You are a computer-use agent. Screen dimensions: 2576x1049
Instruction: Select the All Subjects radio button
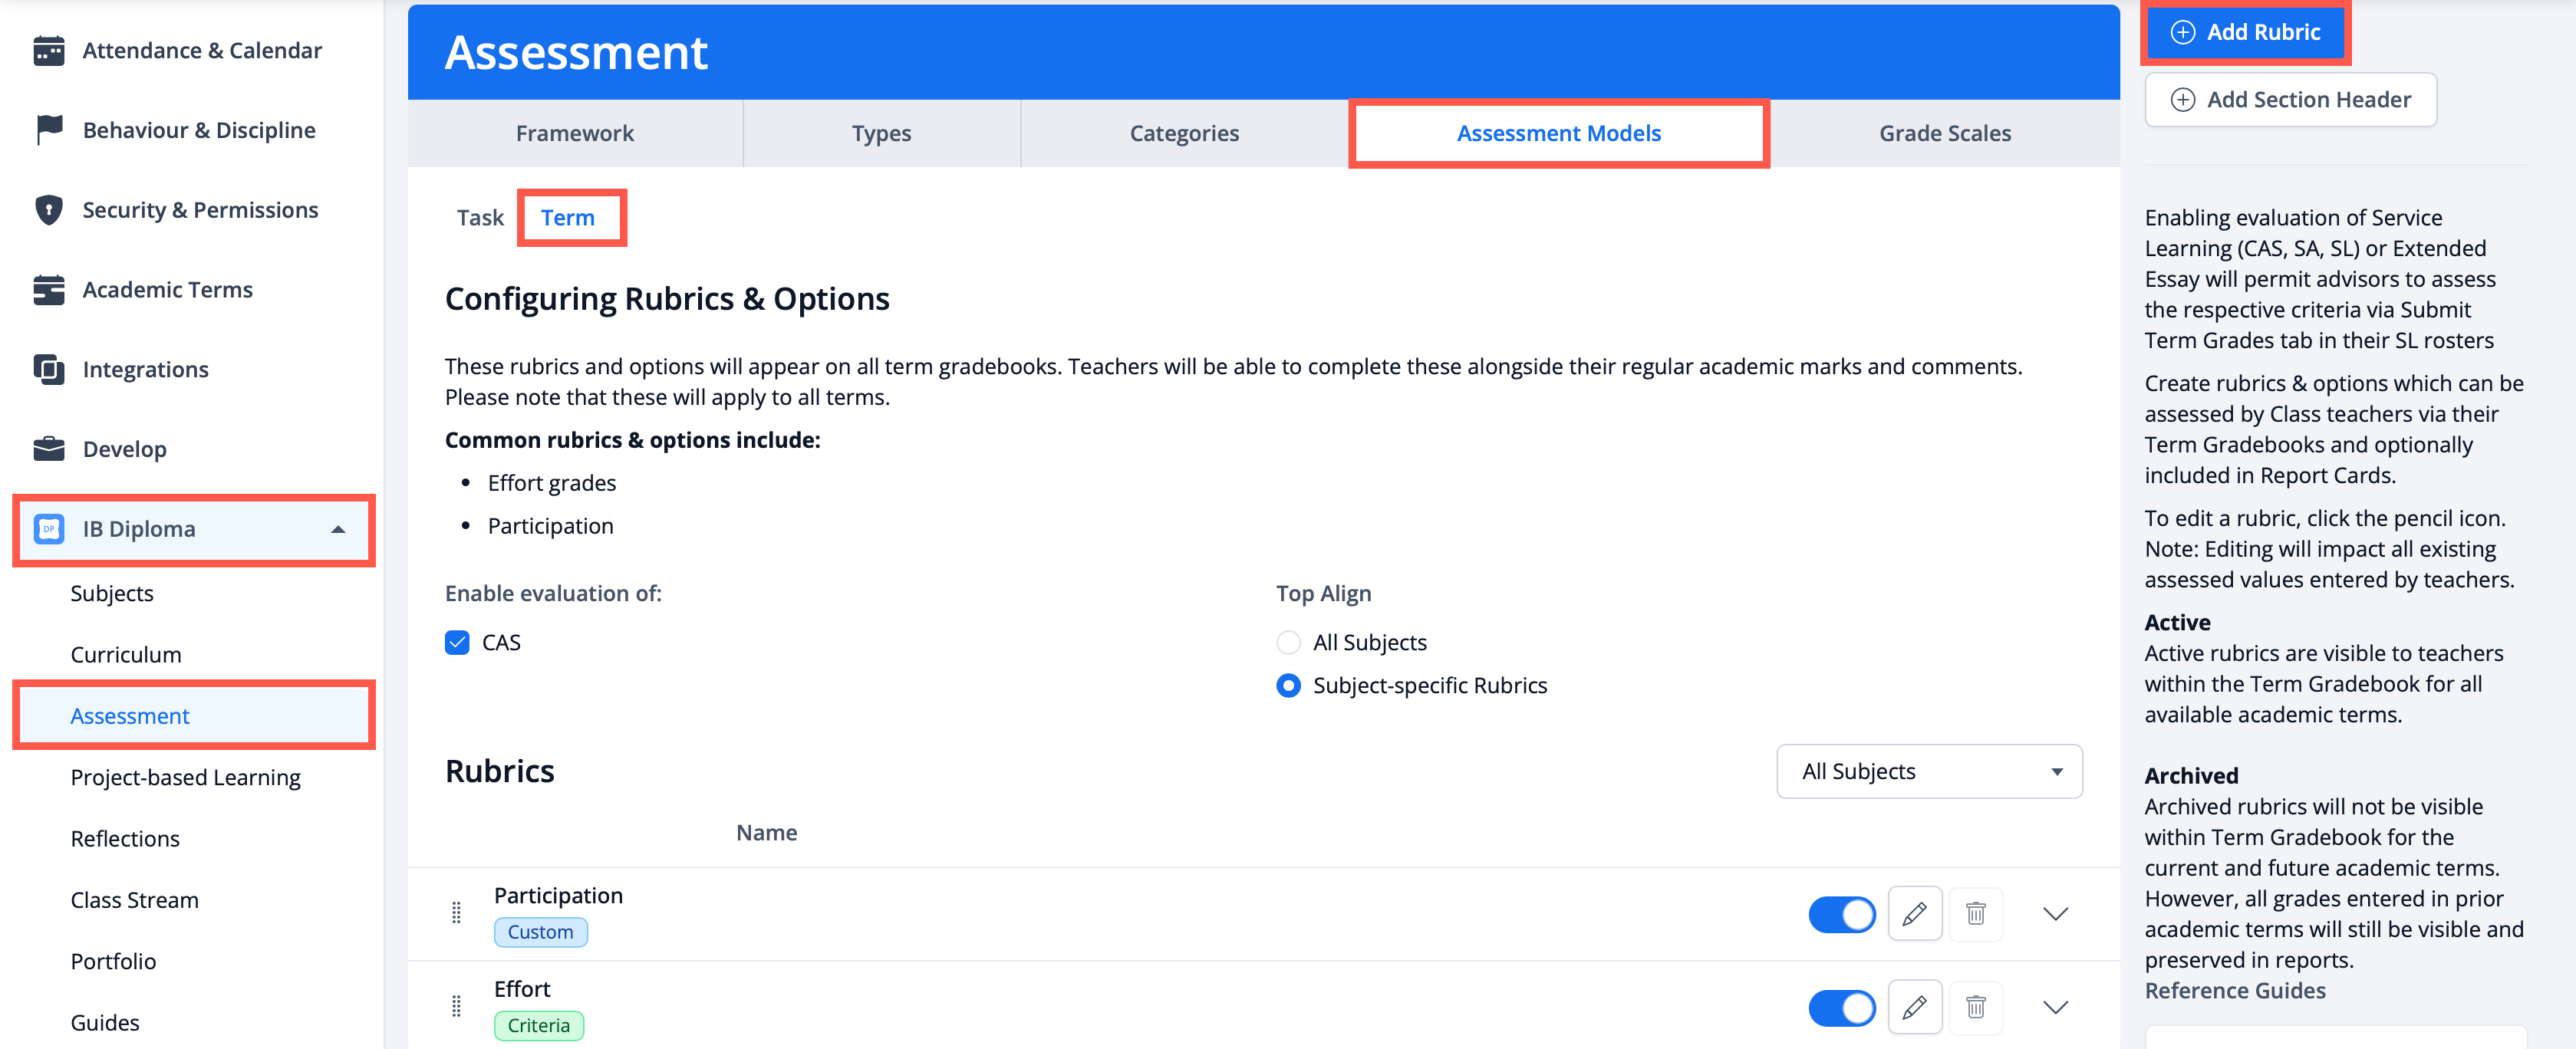point(1288,642)
